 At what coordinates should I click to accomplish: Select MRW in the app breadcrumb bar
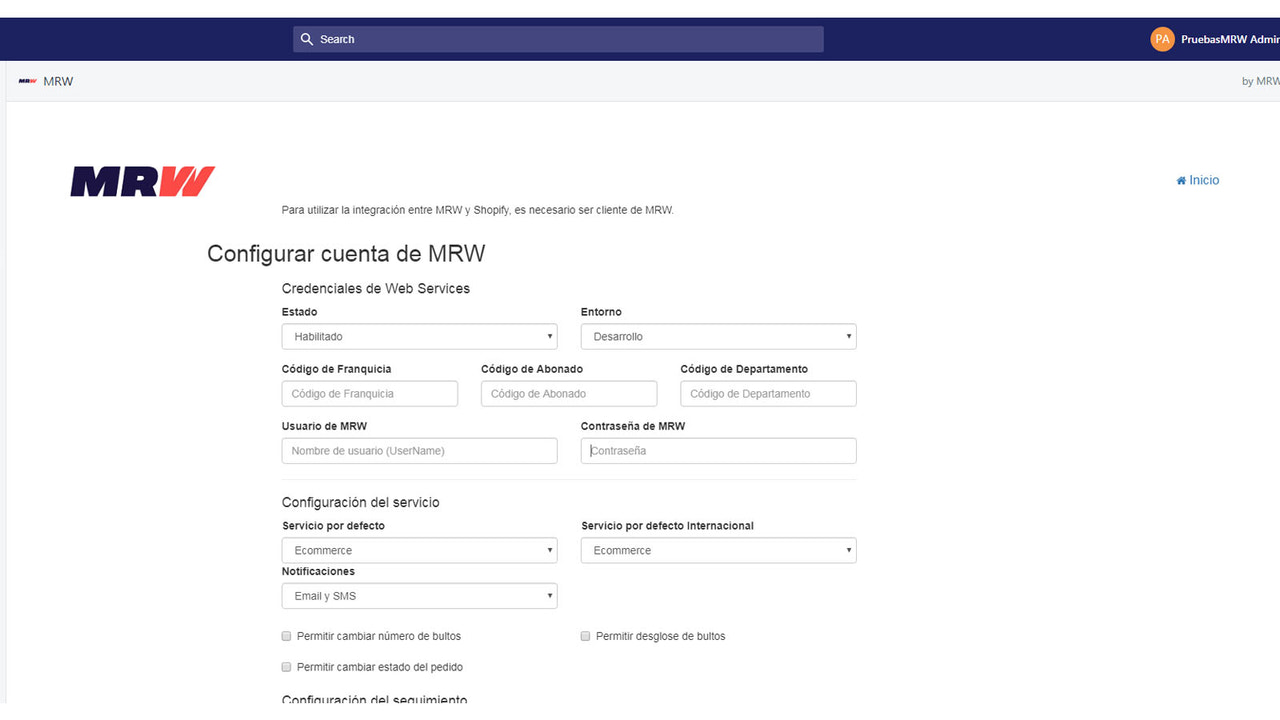pos(58,81)
